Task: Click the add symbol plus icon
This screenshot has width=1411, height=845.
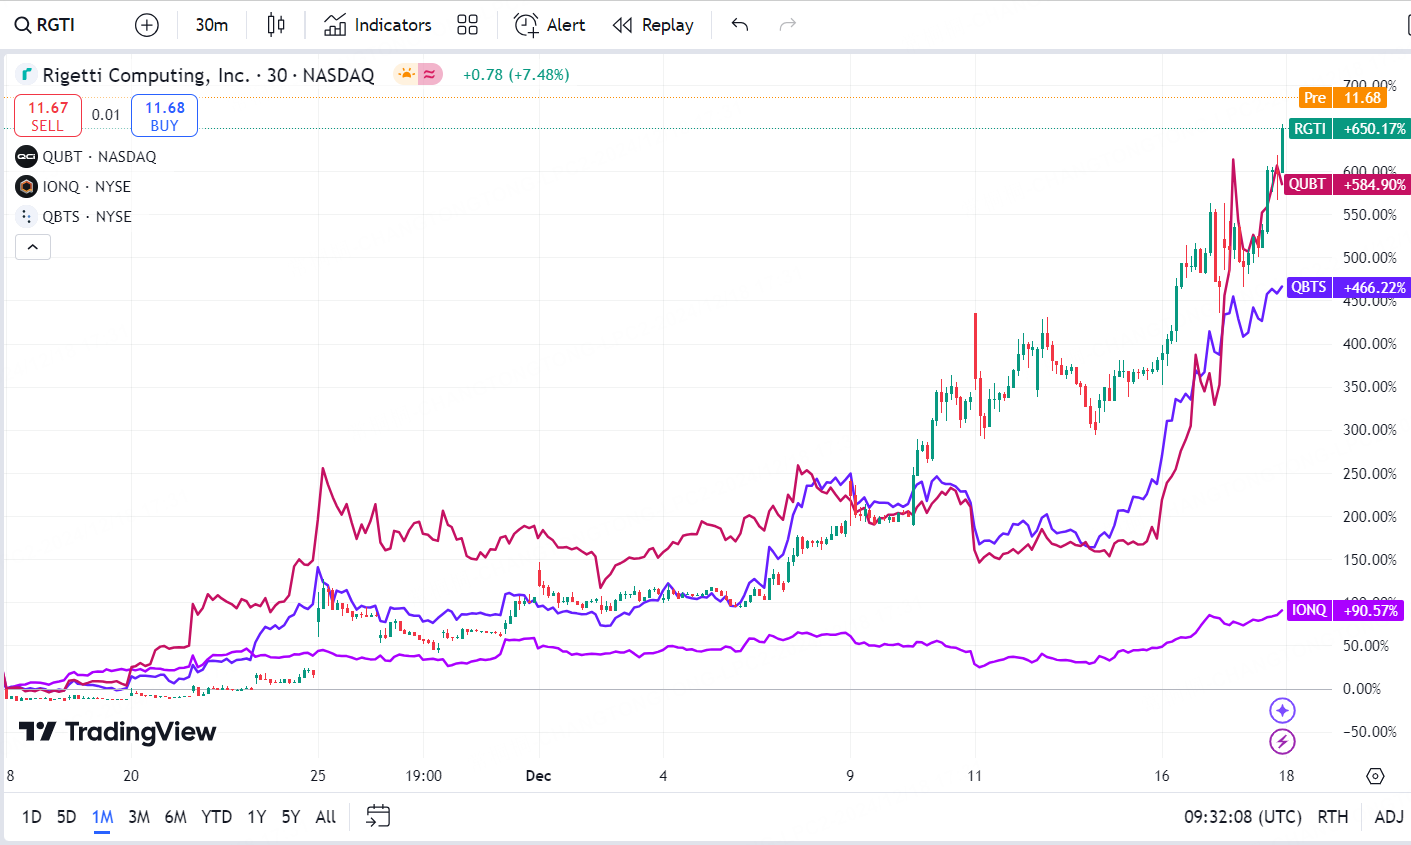Action: (x=147, y=25)
